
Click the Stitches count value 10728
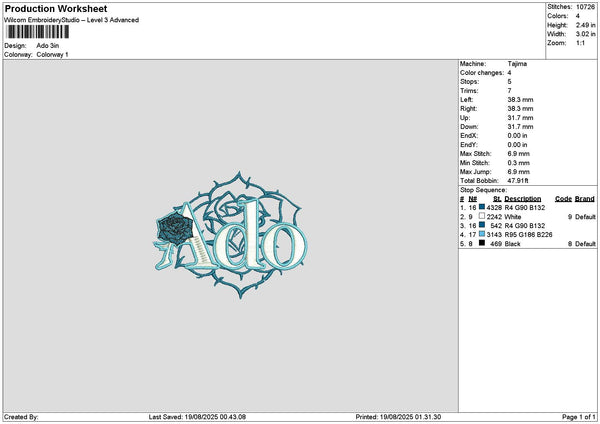pos(585,7)
